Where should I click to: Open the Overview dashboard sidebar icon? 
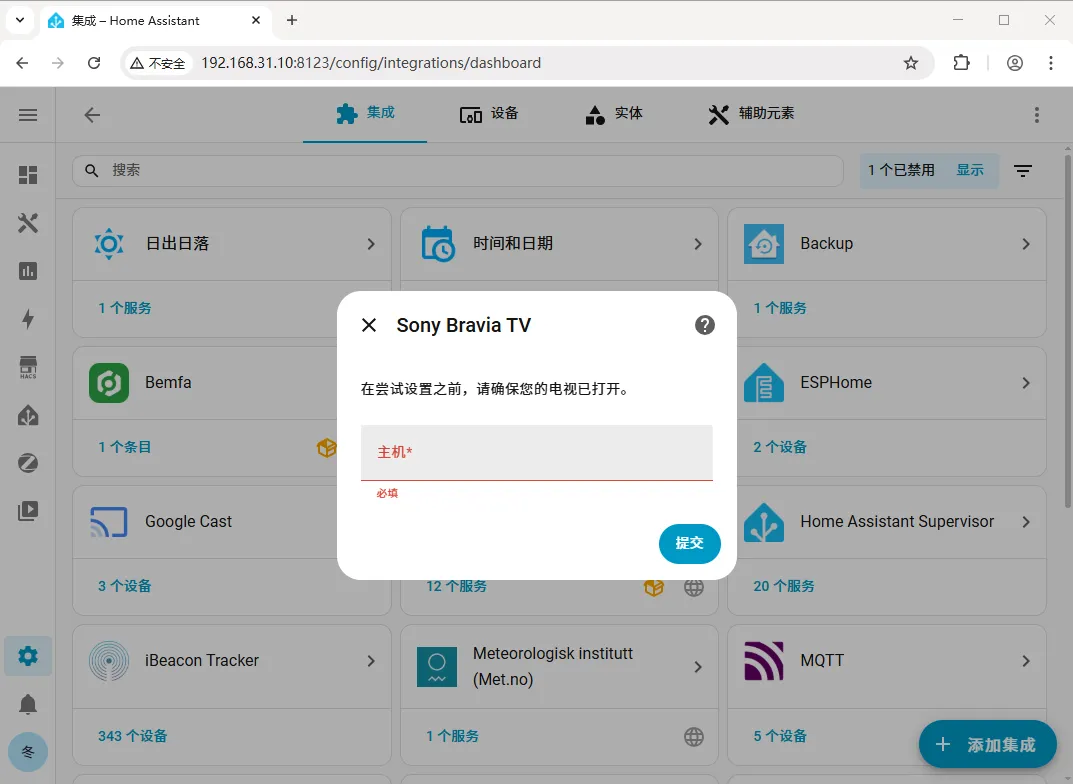click(x=28, y=175)
